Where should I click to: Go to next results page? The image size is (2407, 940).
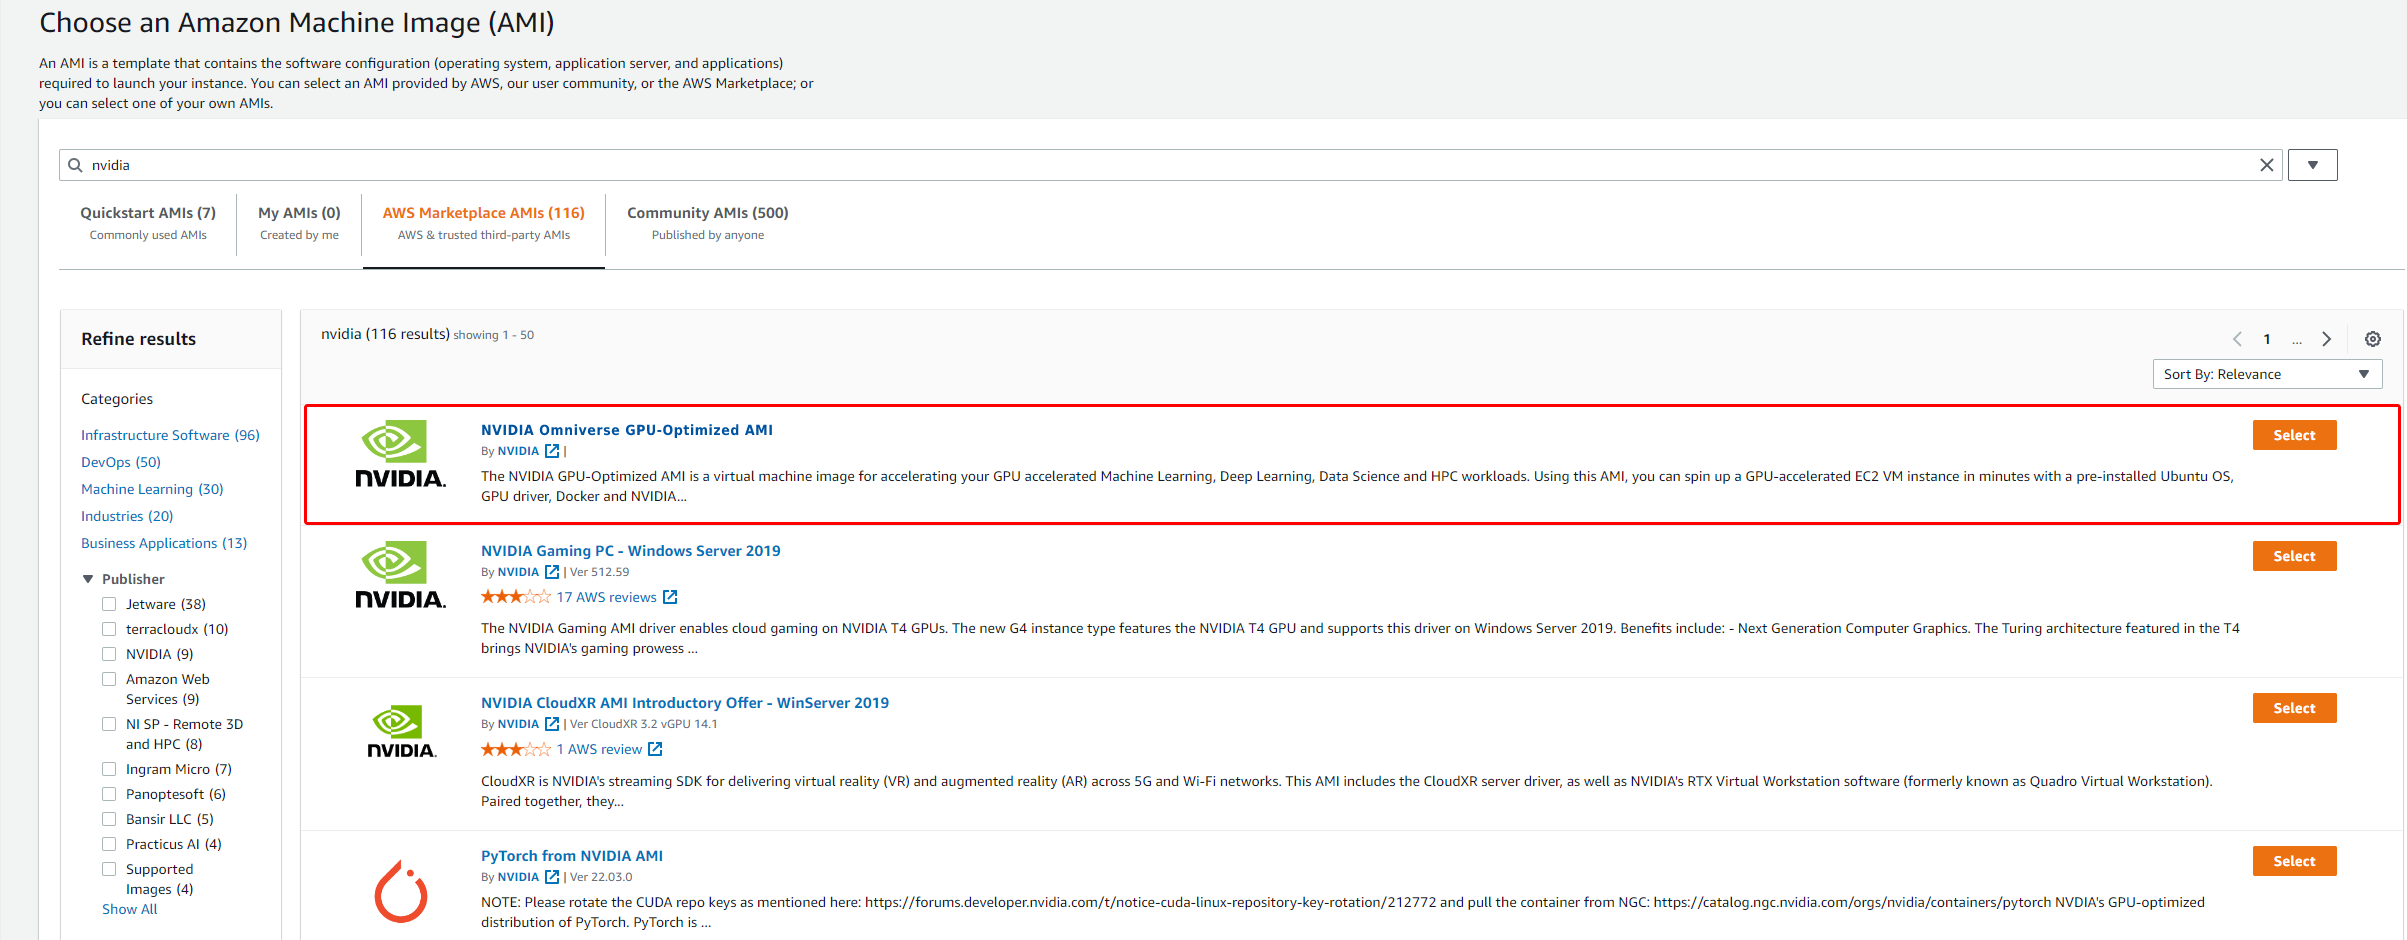click(x=2327, y=339)
